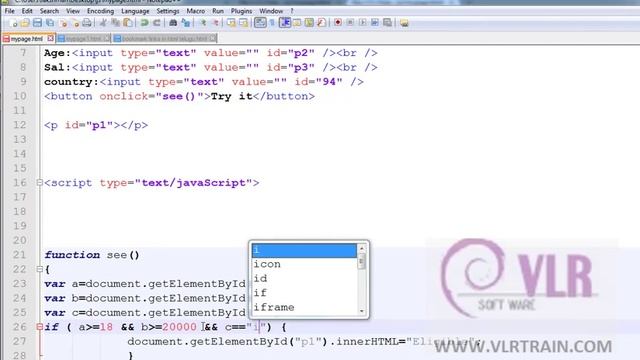Open the Search menu
640x360 pixels.
click(49, 11)
